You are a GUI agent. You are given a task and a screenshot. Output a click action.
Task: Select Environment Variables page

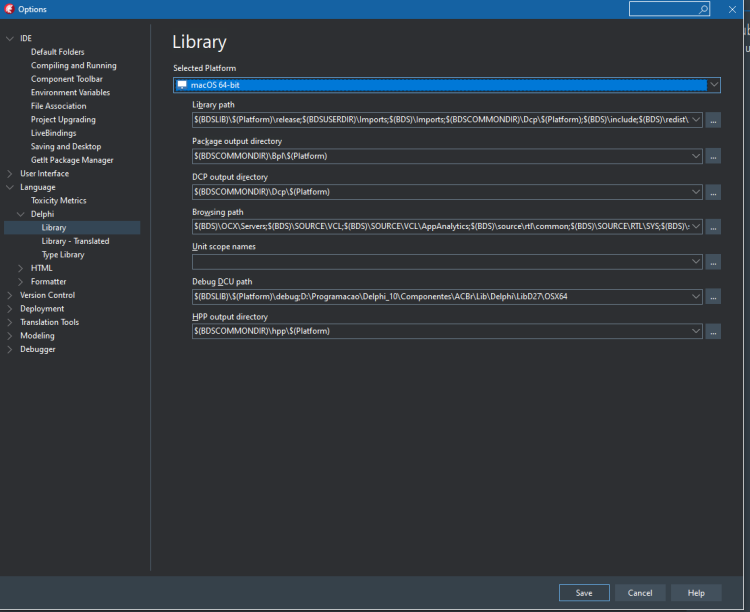[70, 92]
